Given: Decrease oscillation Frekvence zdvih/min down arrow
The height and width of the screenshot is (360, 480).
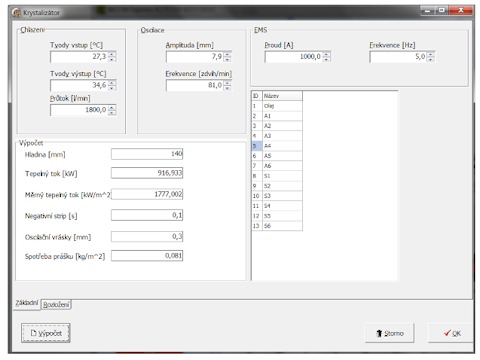Looking at the screenshot, I should tap(227, 88).
